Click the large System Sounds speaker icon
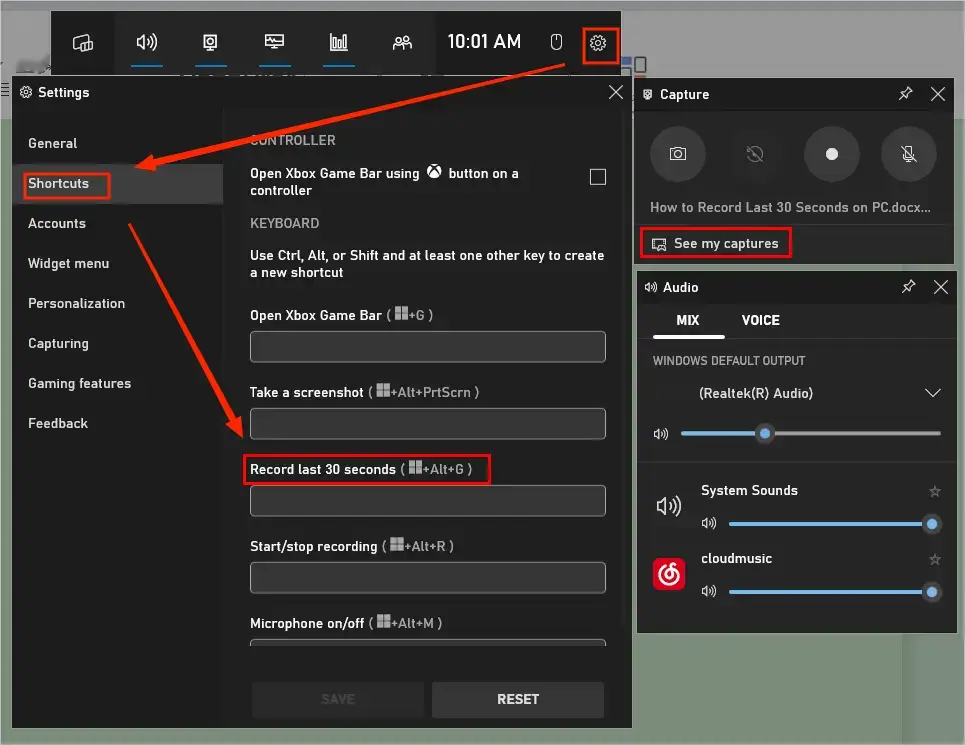 (x=669, y=506)
